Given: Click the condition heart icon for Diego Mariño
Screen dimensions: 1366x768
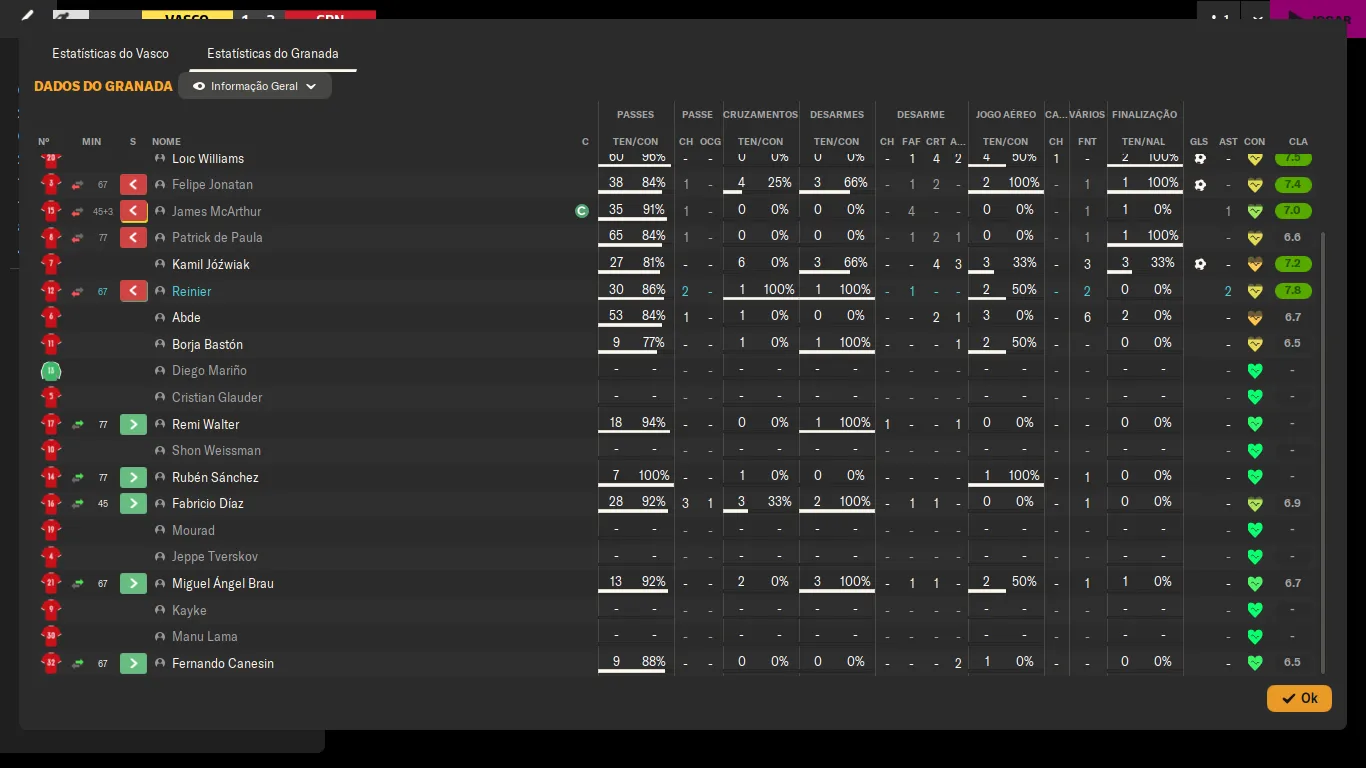Looking at the screenshot, I should click(x=1255, y=371).
